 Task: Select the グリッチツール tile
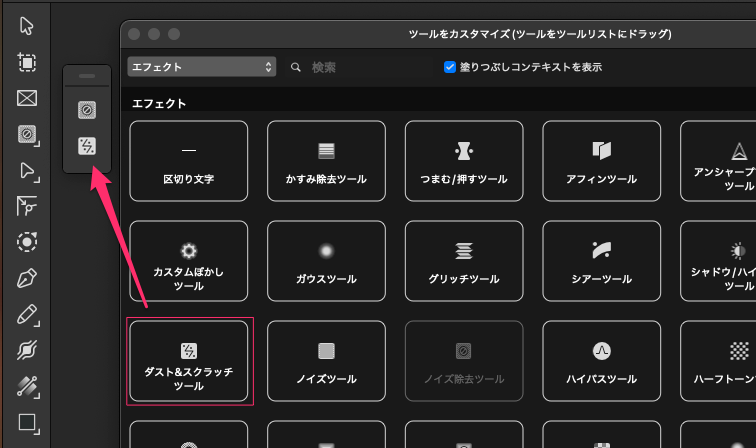[464, 261]
